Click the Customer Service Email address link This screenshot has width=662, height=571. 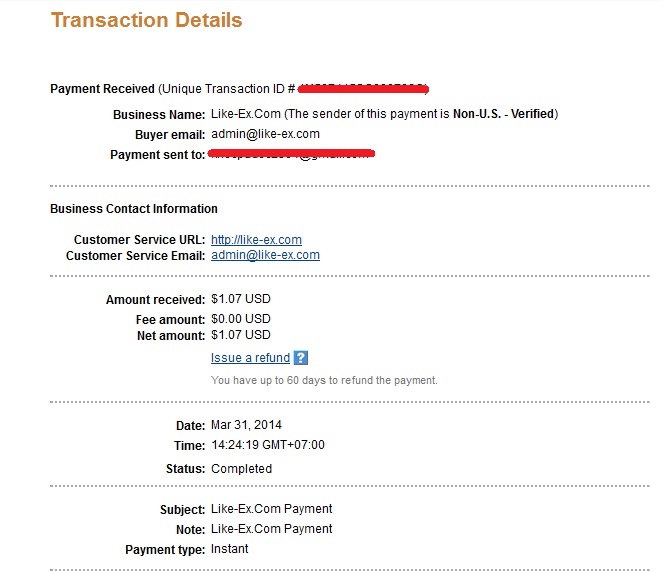click(x=265, y=255)
